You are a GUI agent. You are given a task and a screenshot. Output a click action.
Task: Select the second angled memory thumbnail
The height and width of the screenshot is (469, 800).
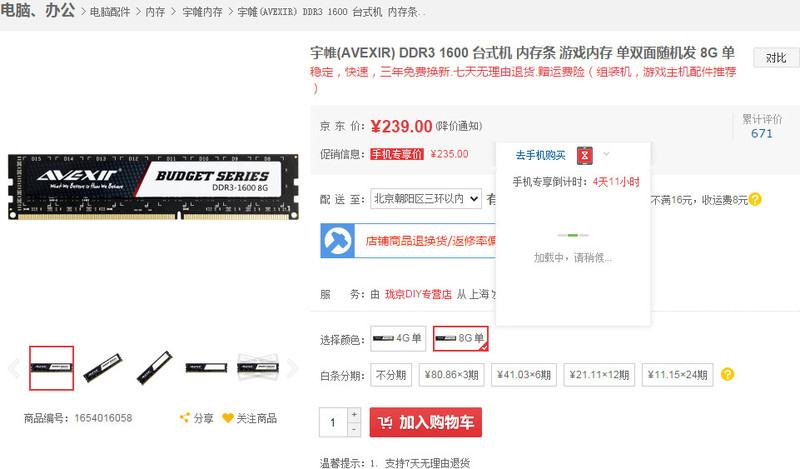[155, 367]
